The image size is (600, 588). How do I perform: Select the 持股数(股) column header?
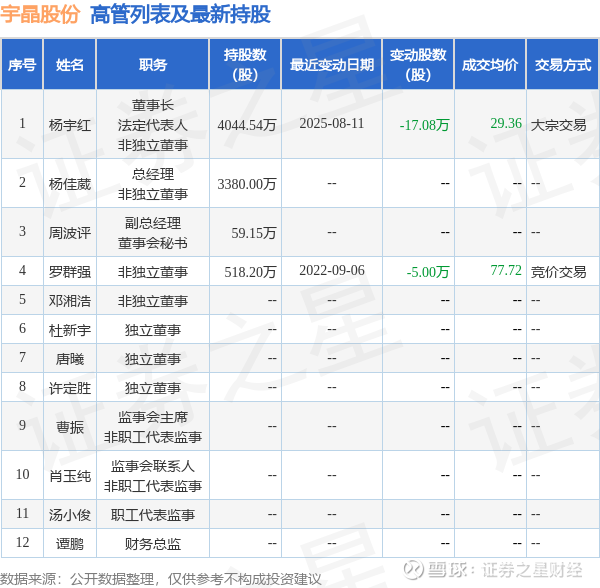[245, 65]
